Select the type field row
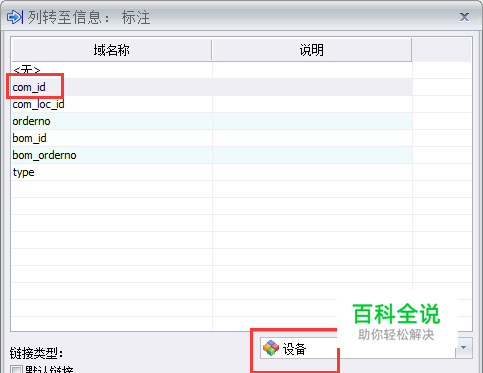 point(212,172)
